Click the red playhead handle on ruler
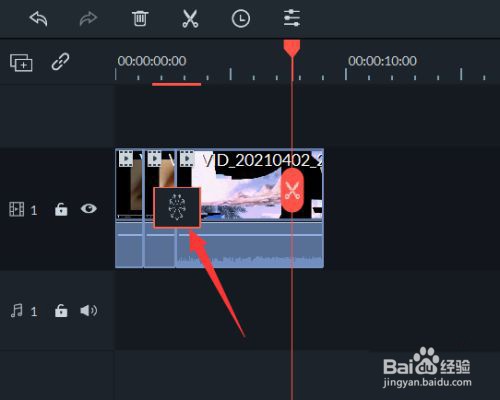The height and width of the screenshot is (400, 500). [x=292, y=48]
